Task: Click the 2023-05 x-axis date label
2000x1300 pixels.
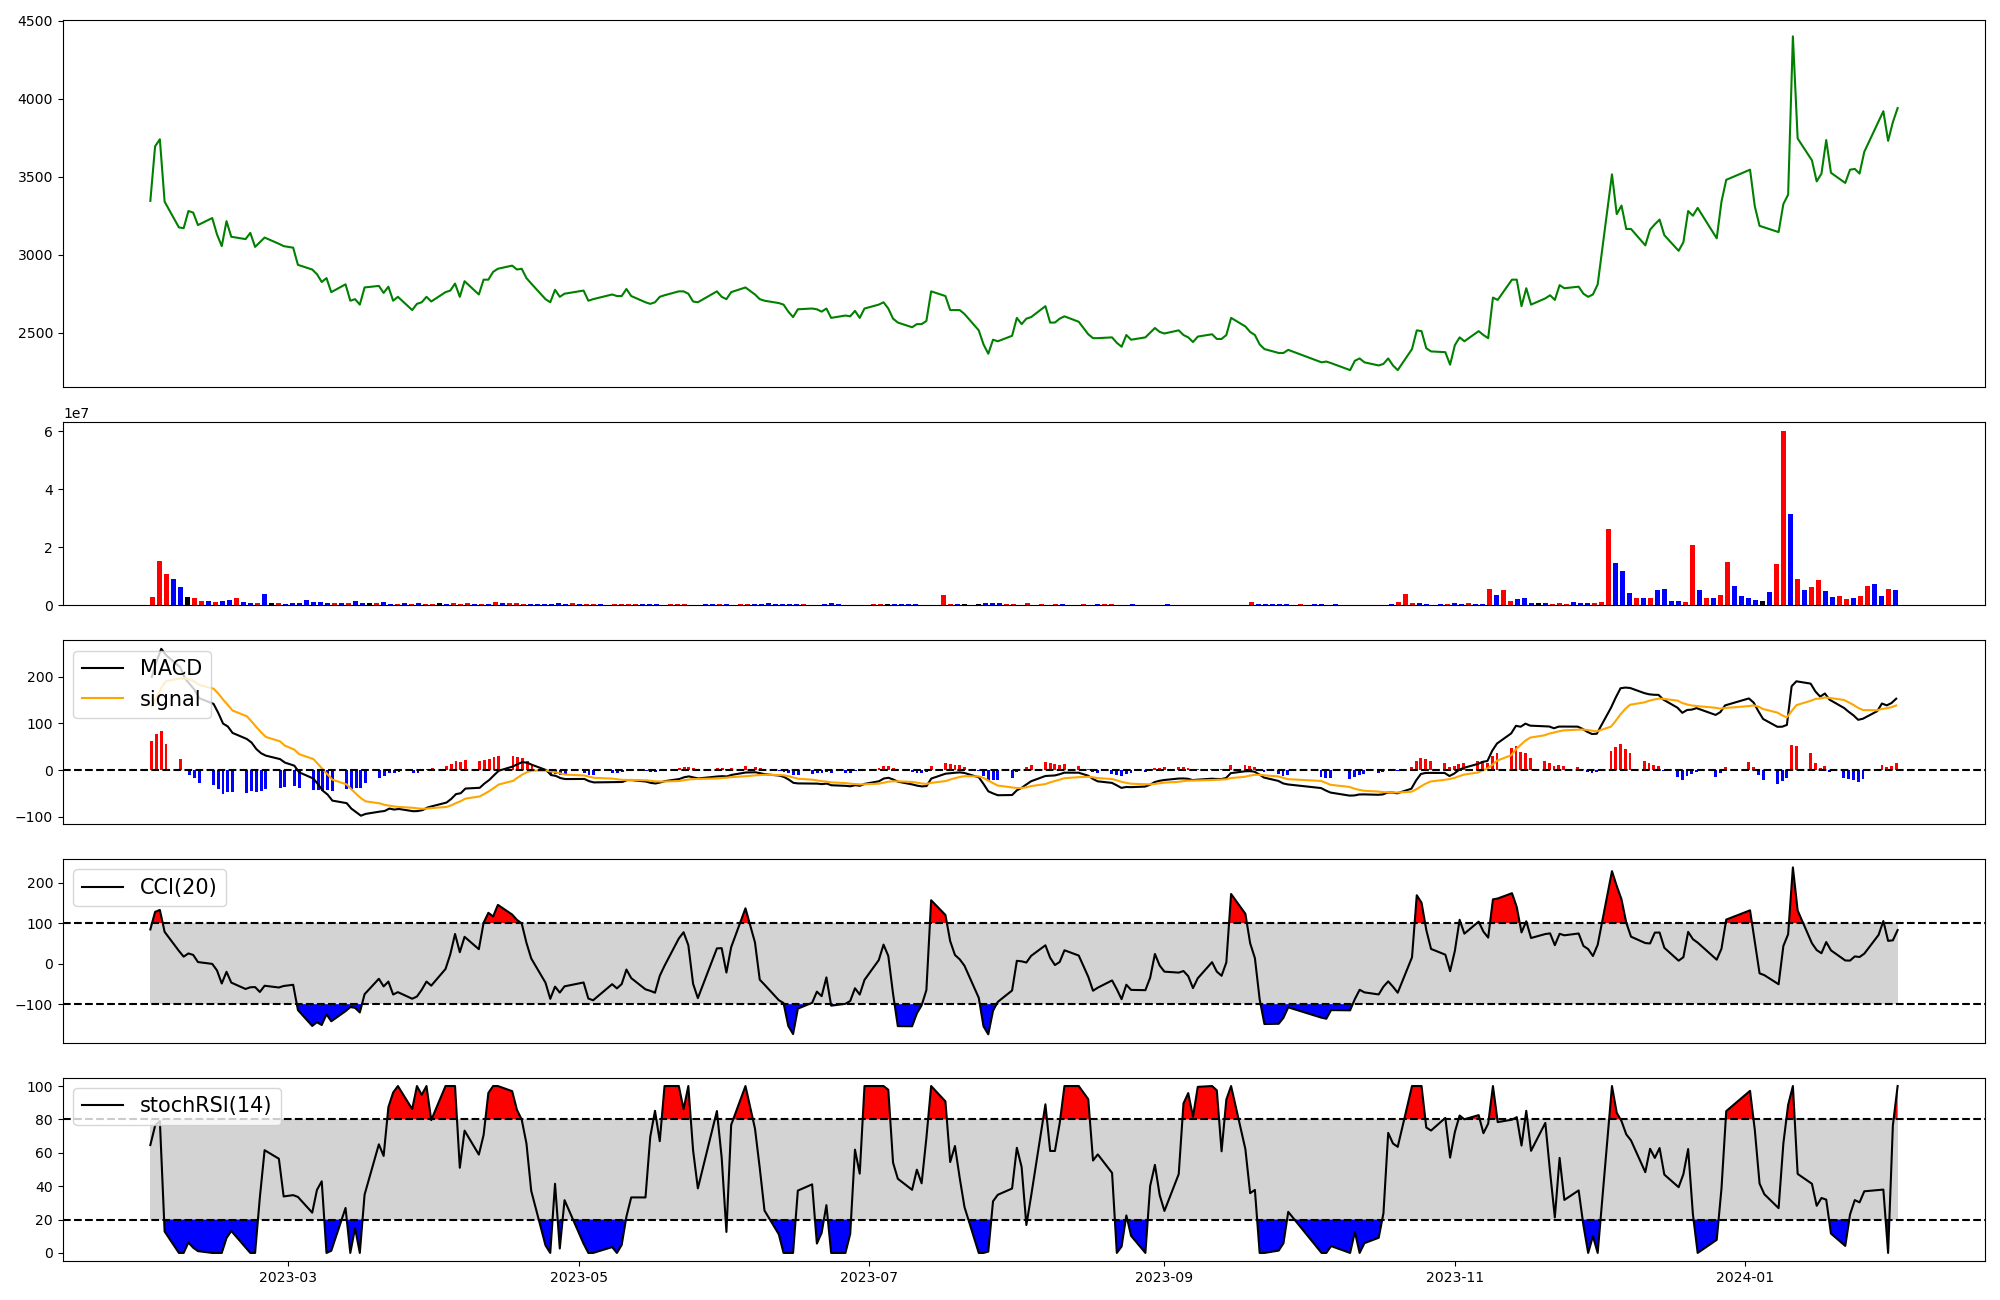Action: (x=579, y=1277)
